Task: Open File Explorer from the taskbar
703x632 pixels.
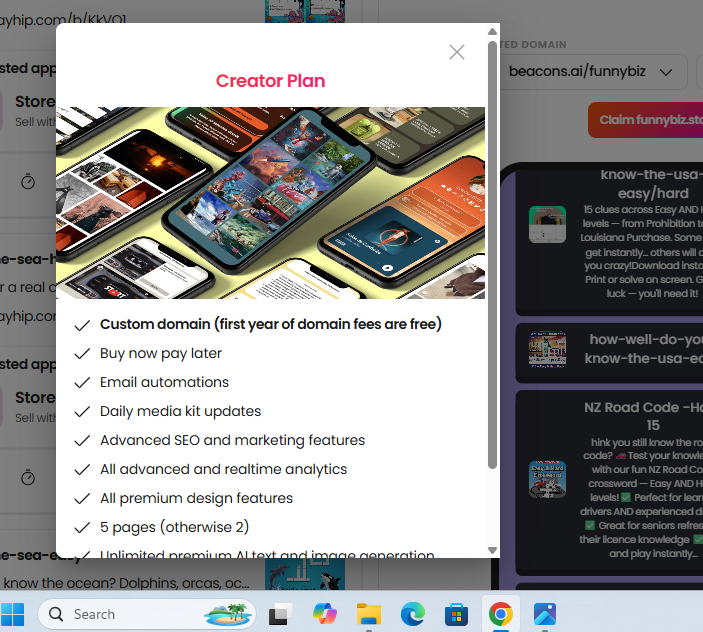Action: (x=369, y=614)
